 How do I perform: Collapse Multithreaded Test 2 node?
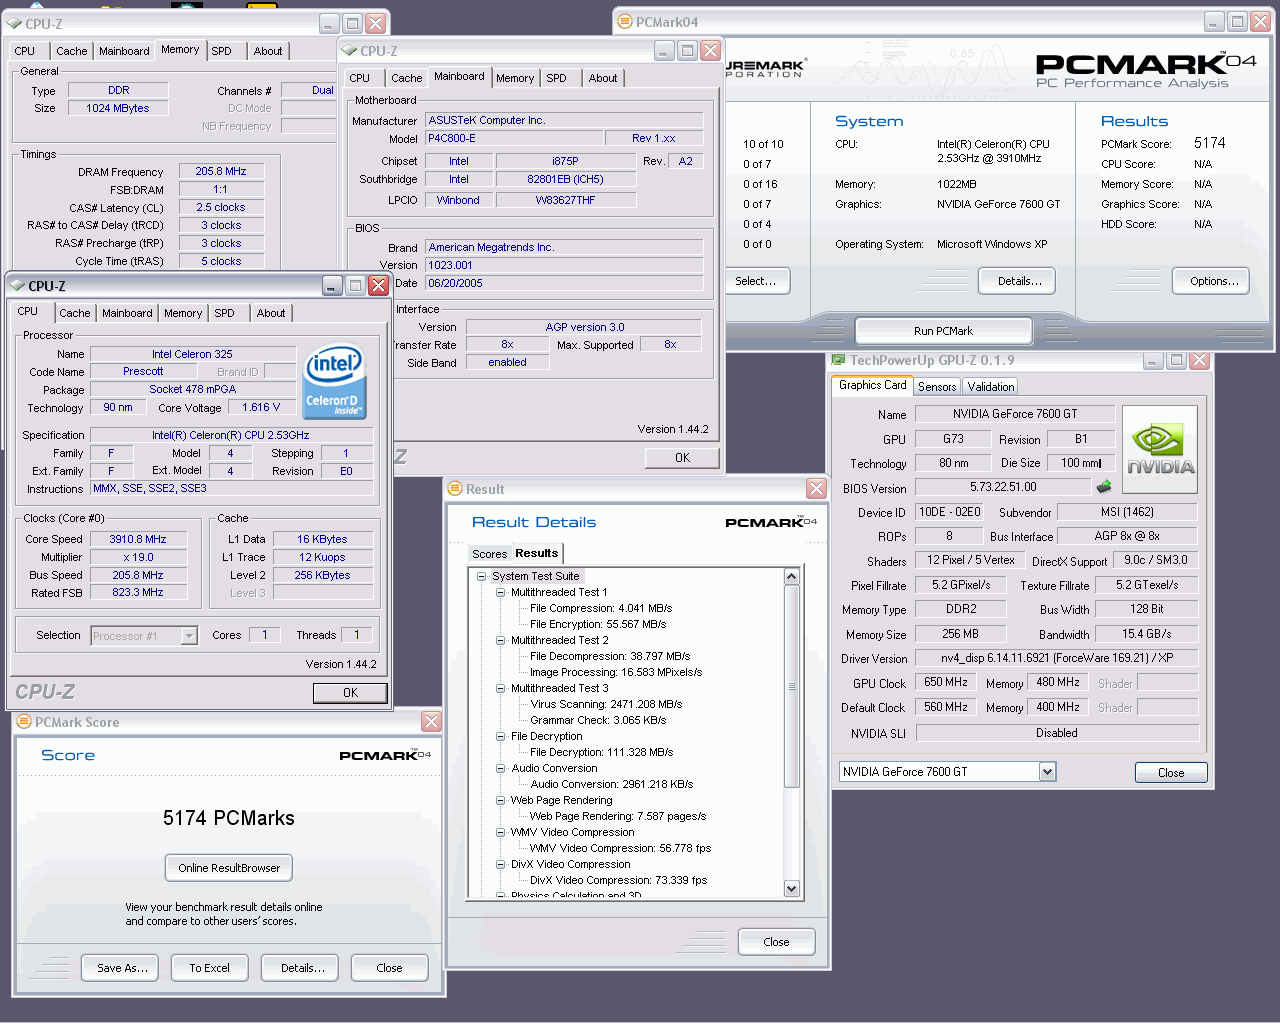501,640
